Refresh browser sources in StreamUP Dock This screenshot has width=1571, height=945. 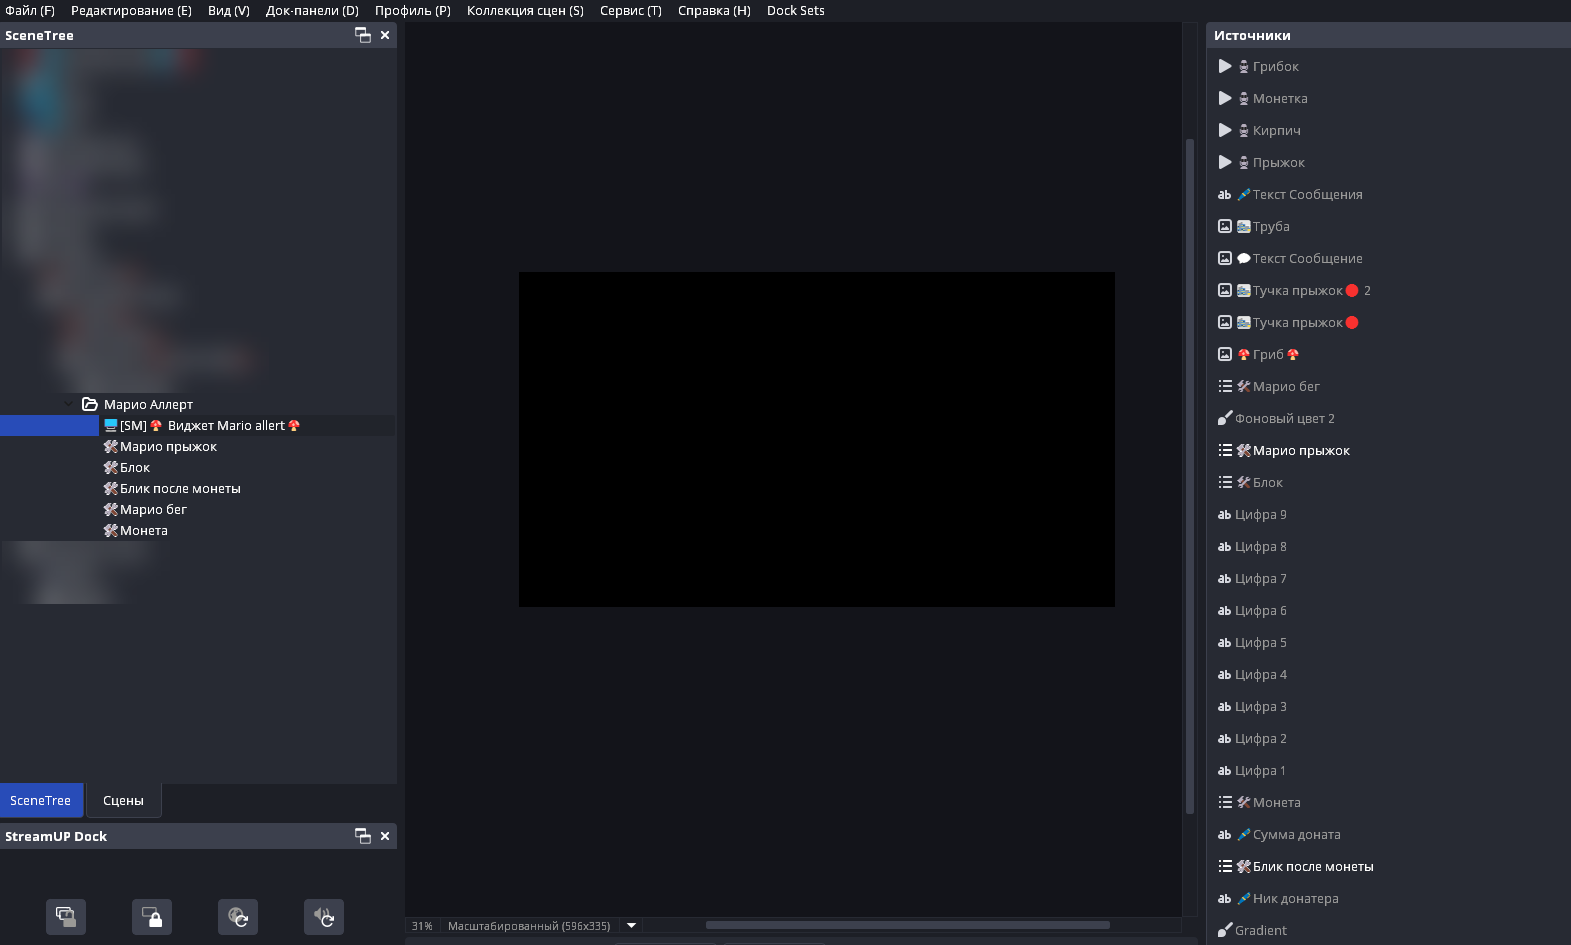[238, 916]
